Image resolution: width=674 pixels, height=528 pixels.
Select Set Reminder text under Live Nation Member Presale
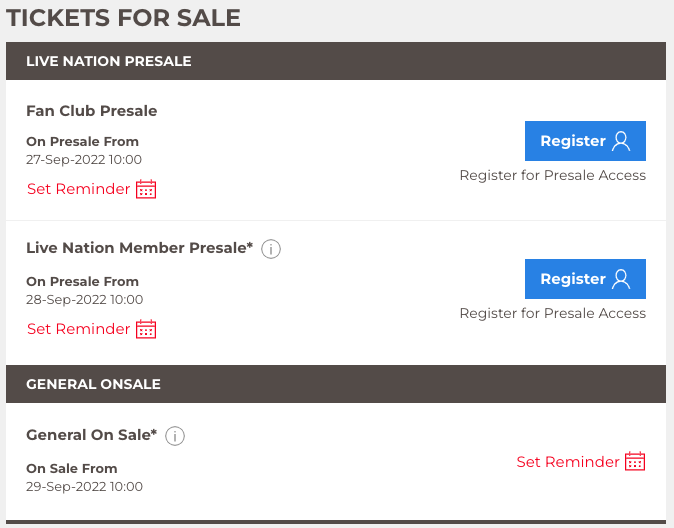78,329
